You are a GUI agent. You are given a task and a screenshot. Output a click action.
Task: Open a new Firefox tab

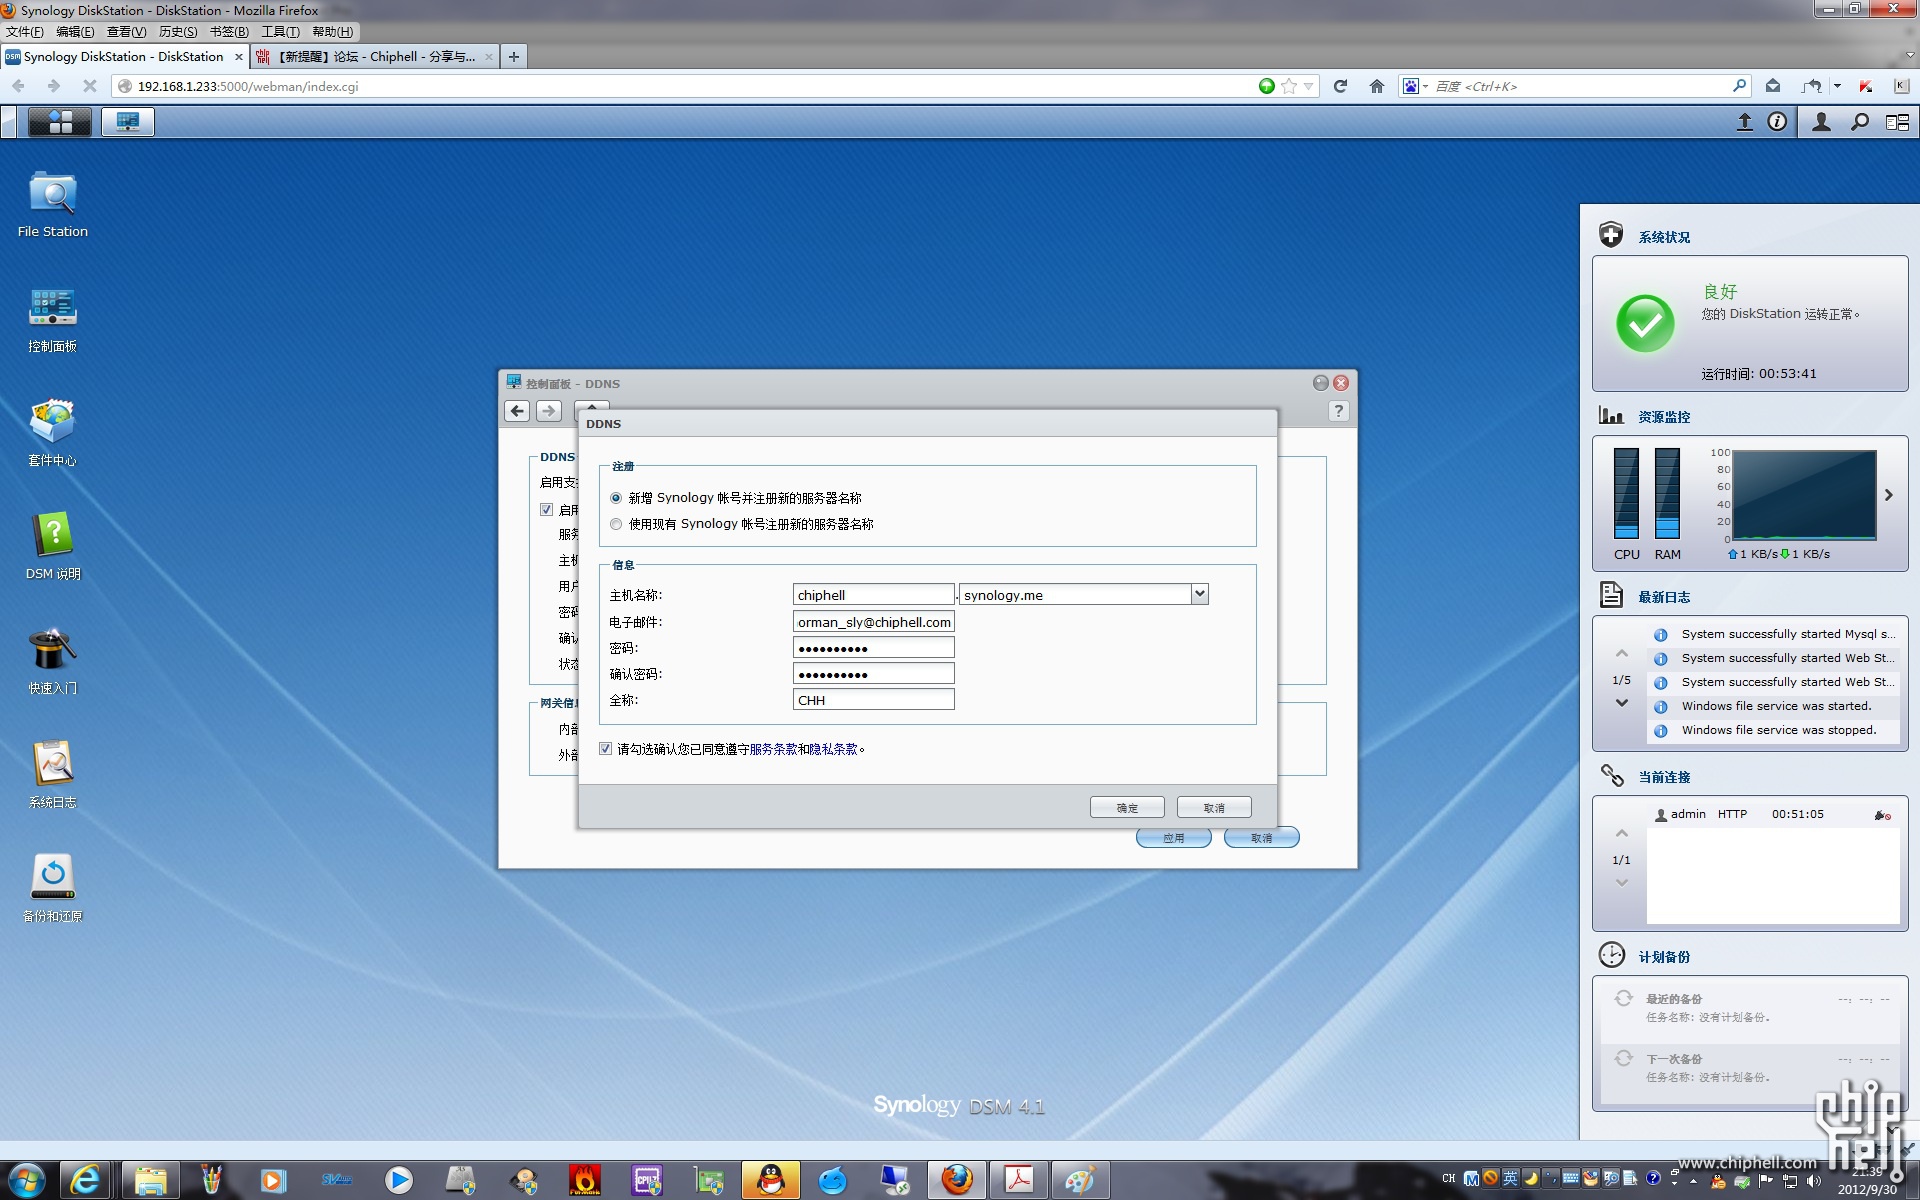pos(513,57)
